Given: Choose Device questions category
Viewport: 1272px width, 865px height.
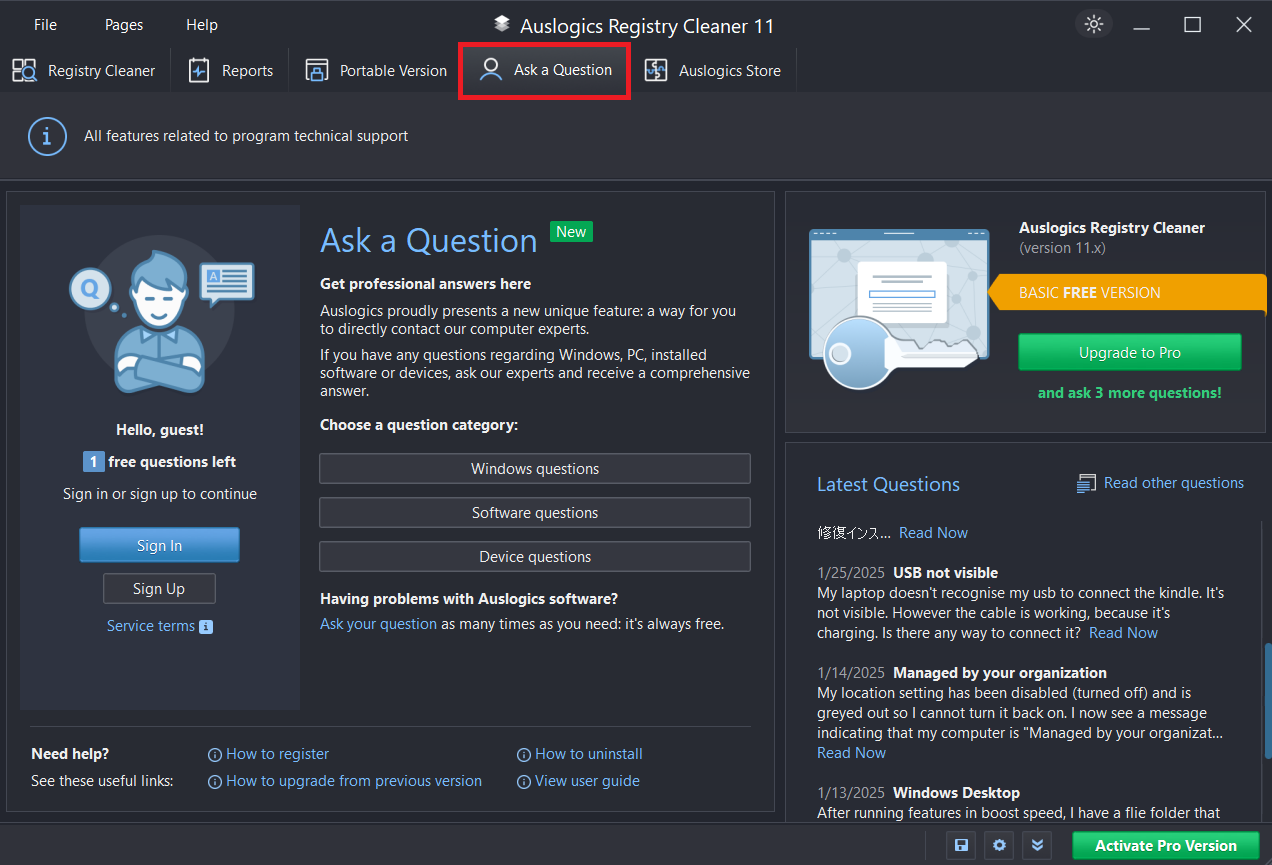Looking at the screenshot, I should (x=535, y=557).
